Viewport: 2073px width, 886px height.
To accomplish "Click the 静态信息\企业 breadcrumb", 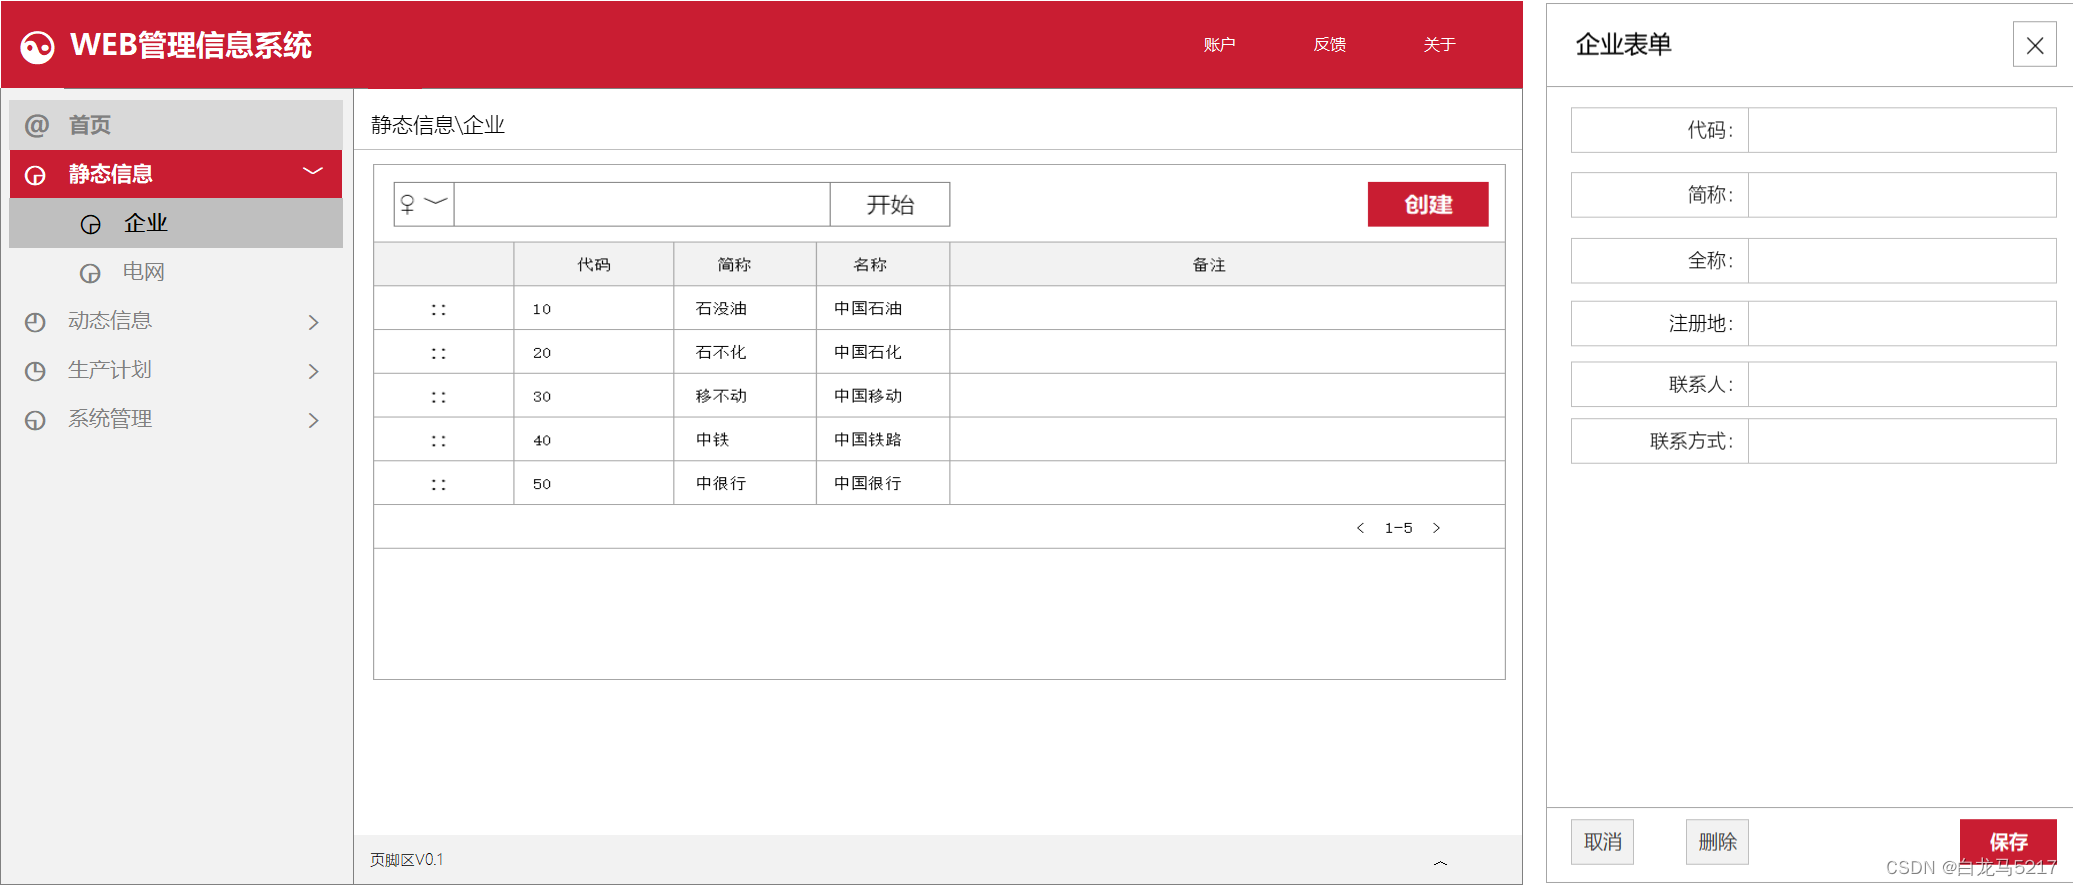I will pos(438,125).
